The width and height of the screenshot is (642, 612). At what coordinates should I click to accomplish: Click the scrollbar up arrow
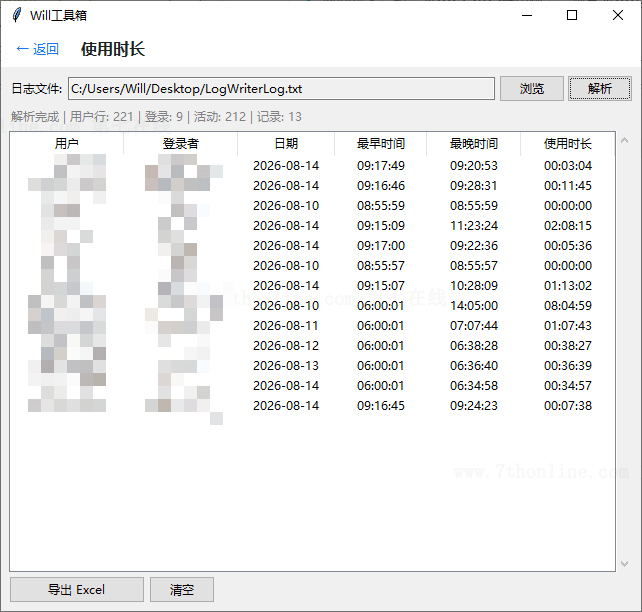tap(624, 140)
